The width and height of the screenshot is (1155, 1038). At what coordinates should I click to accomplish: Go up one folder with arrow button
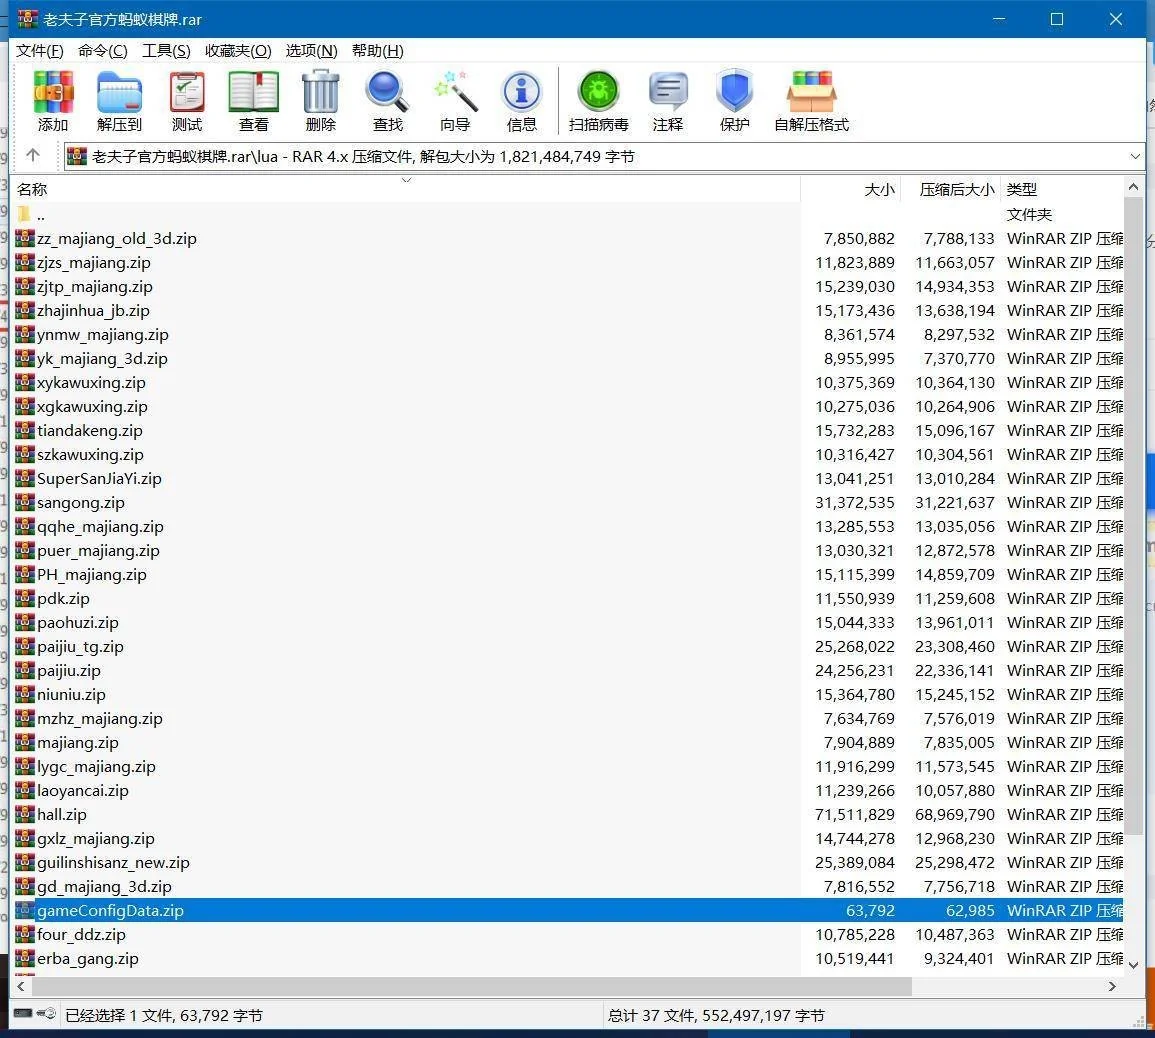[33, 155]
